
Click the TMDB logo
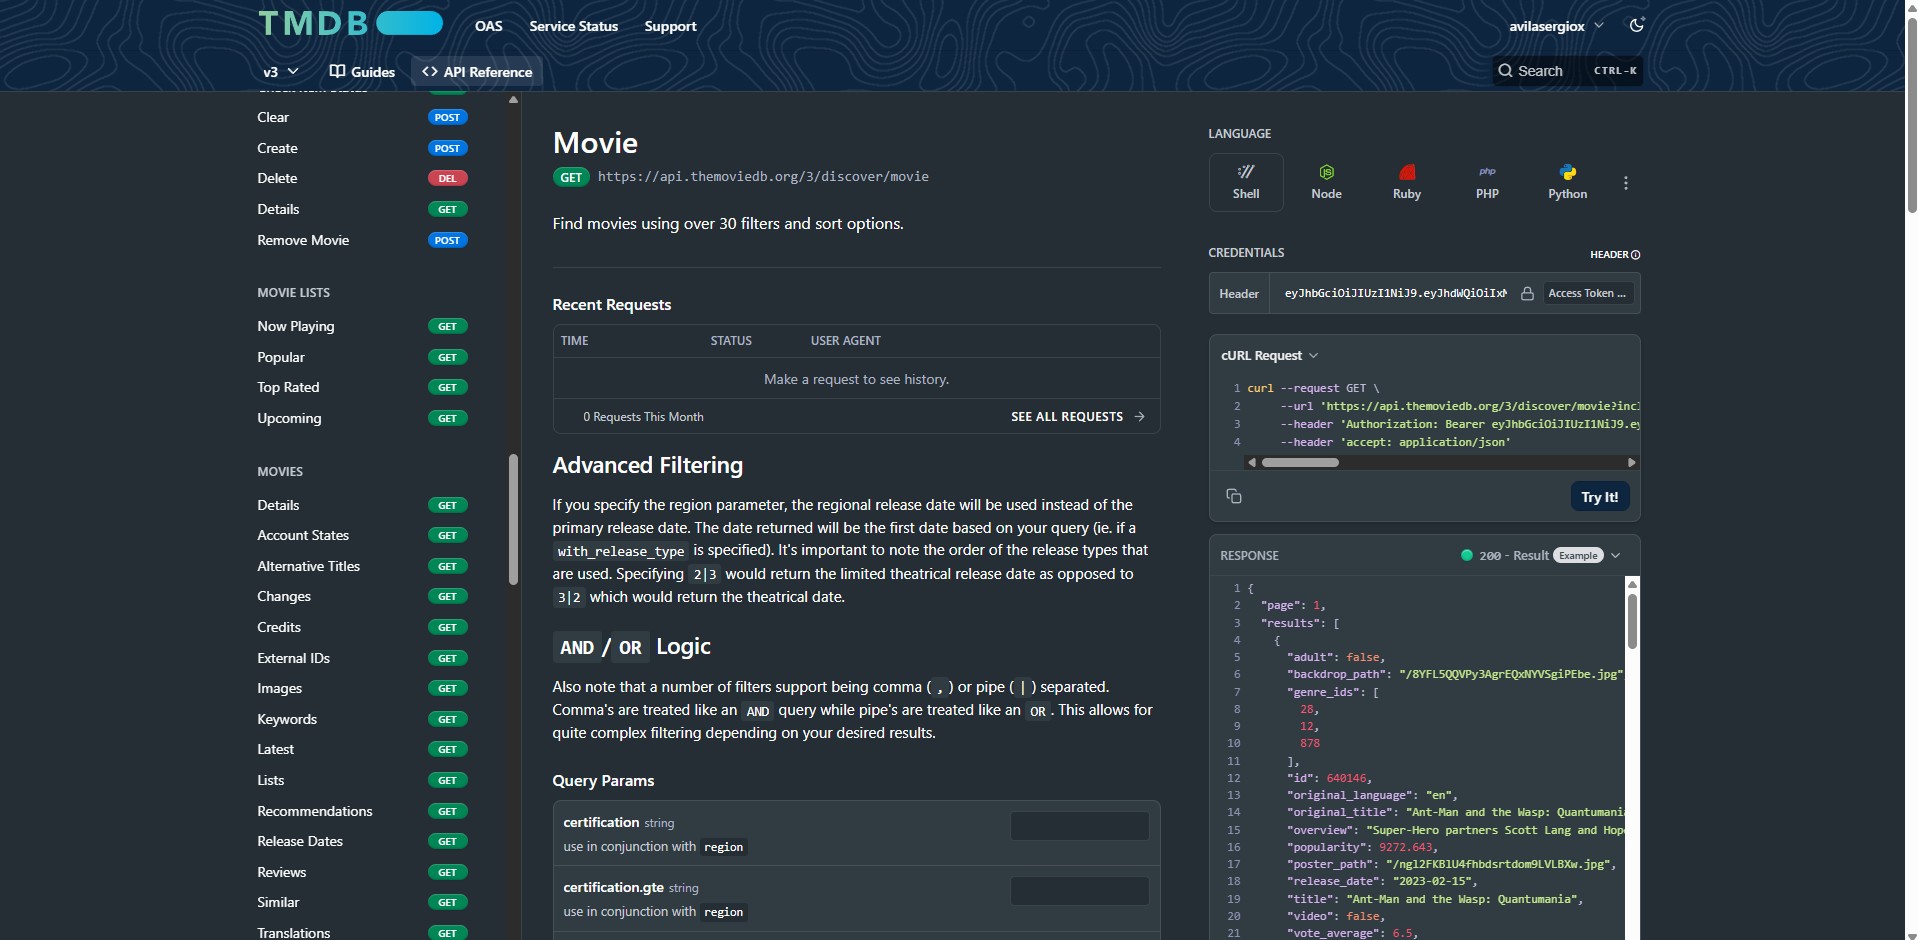click(x=350, y=23)
